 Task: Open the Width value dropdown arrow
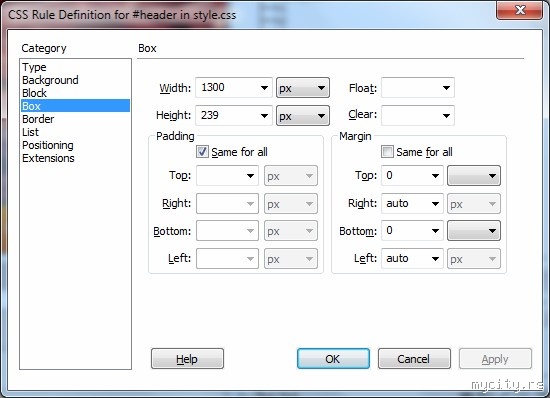tap(264, 88)
